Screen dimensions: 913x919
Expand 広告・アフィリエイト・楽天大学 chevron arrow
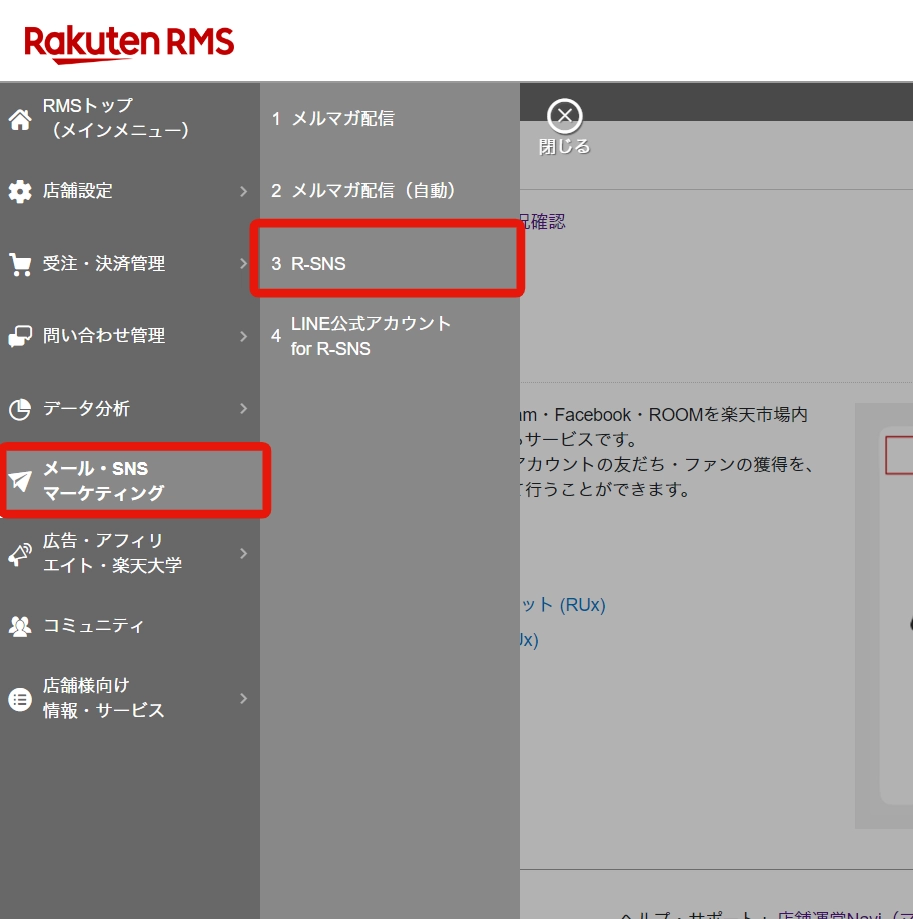243,553
